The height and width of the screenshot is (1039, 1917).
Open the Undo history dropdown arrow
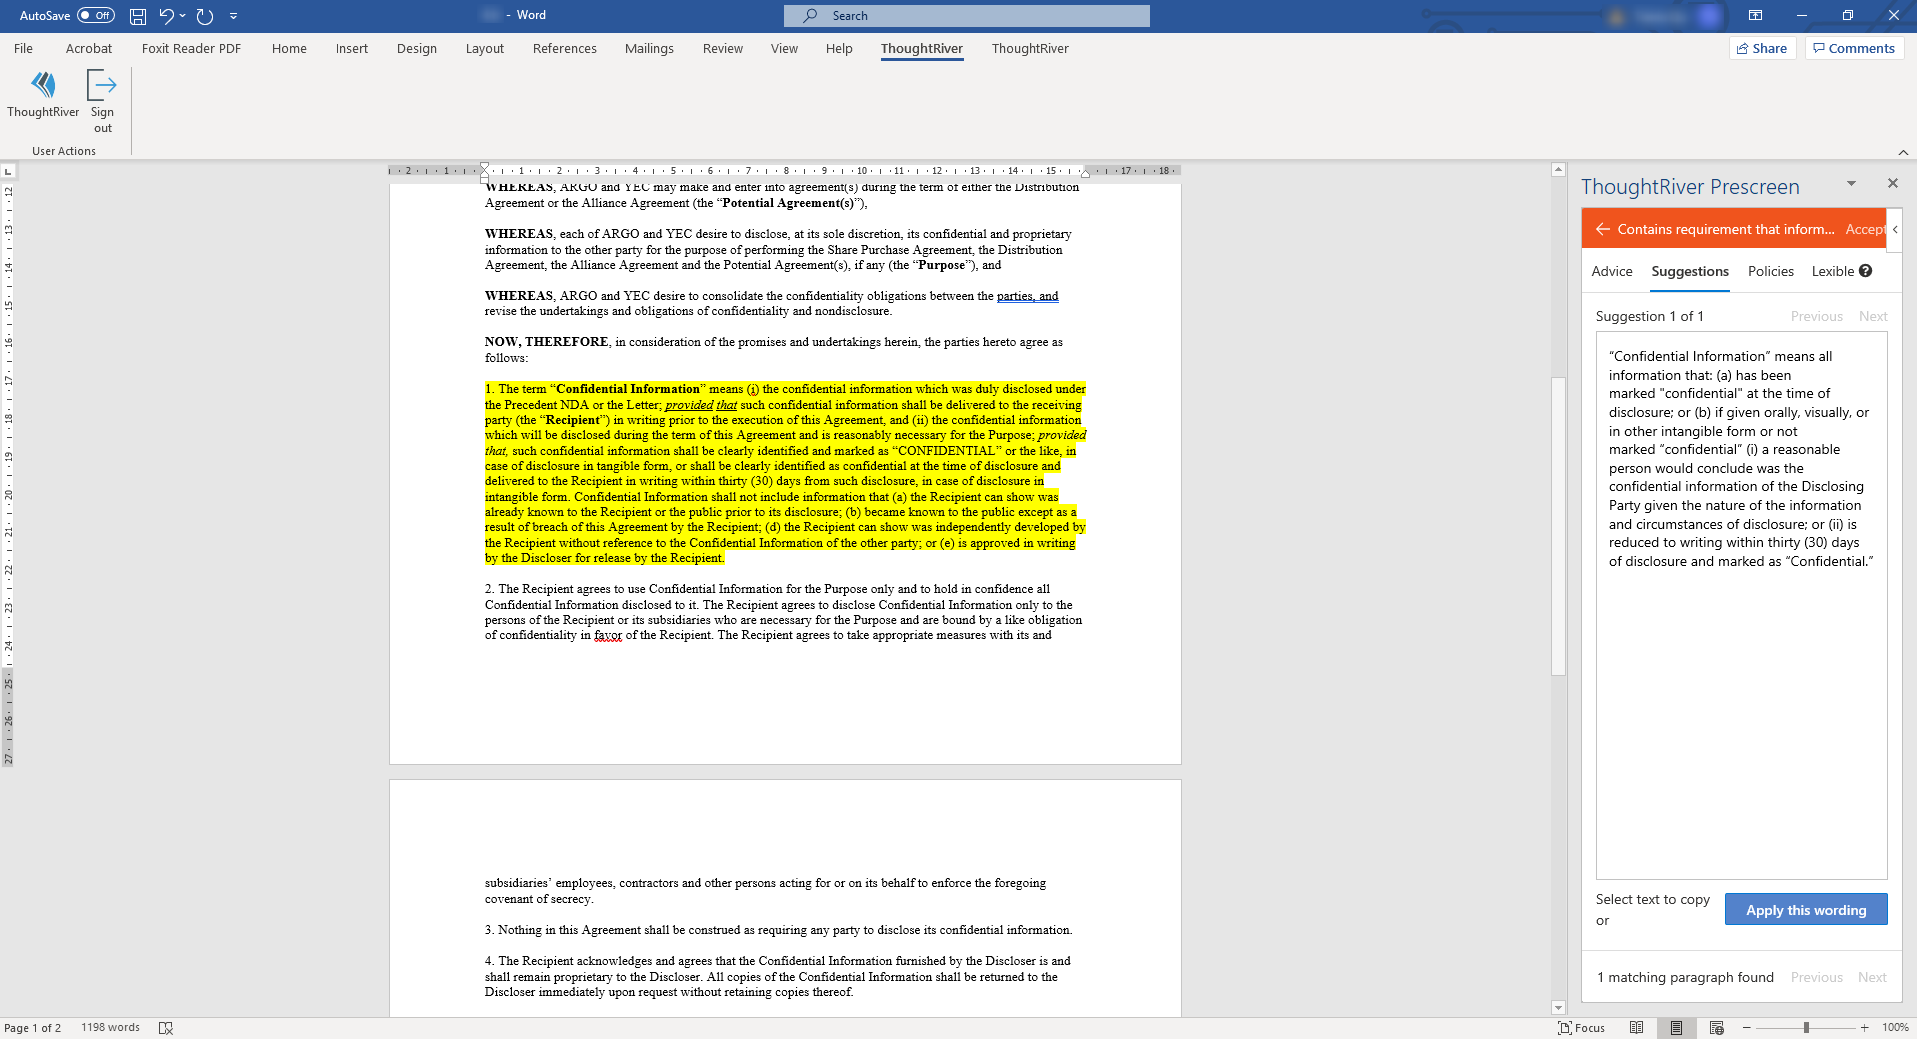coord(183,16)
